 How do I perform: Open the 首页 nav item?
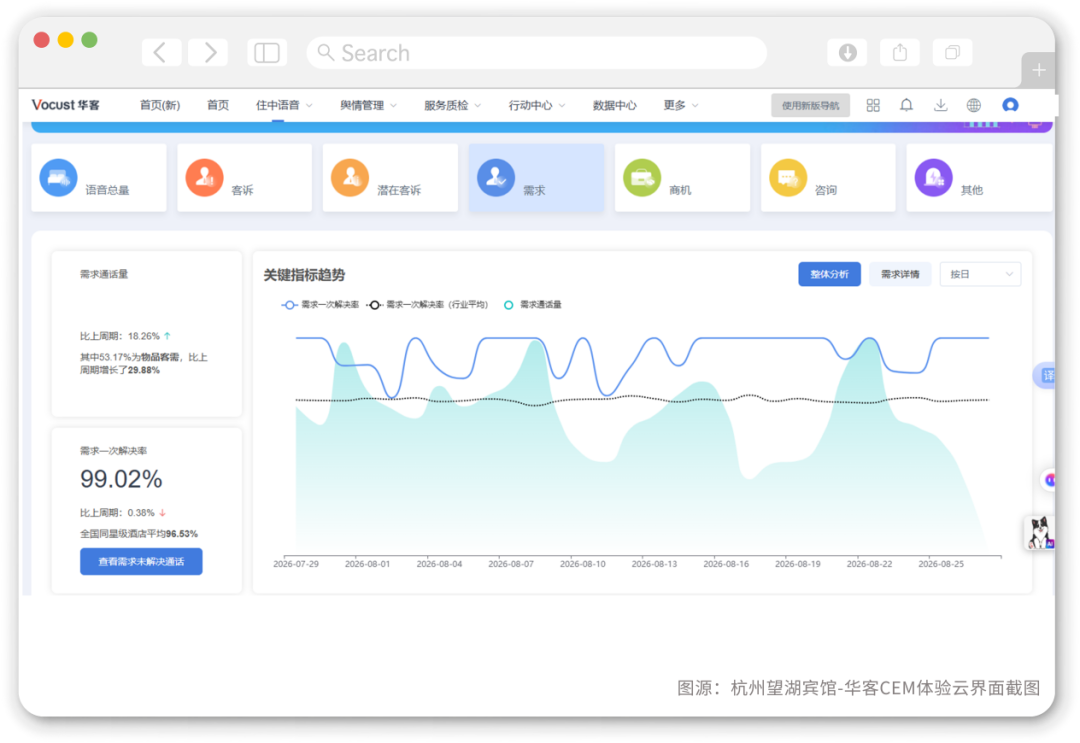(218, 105)
